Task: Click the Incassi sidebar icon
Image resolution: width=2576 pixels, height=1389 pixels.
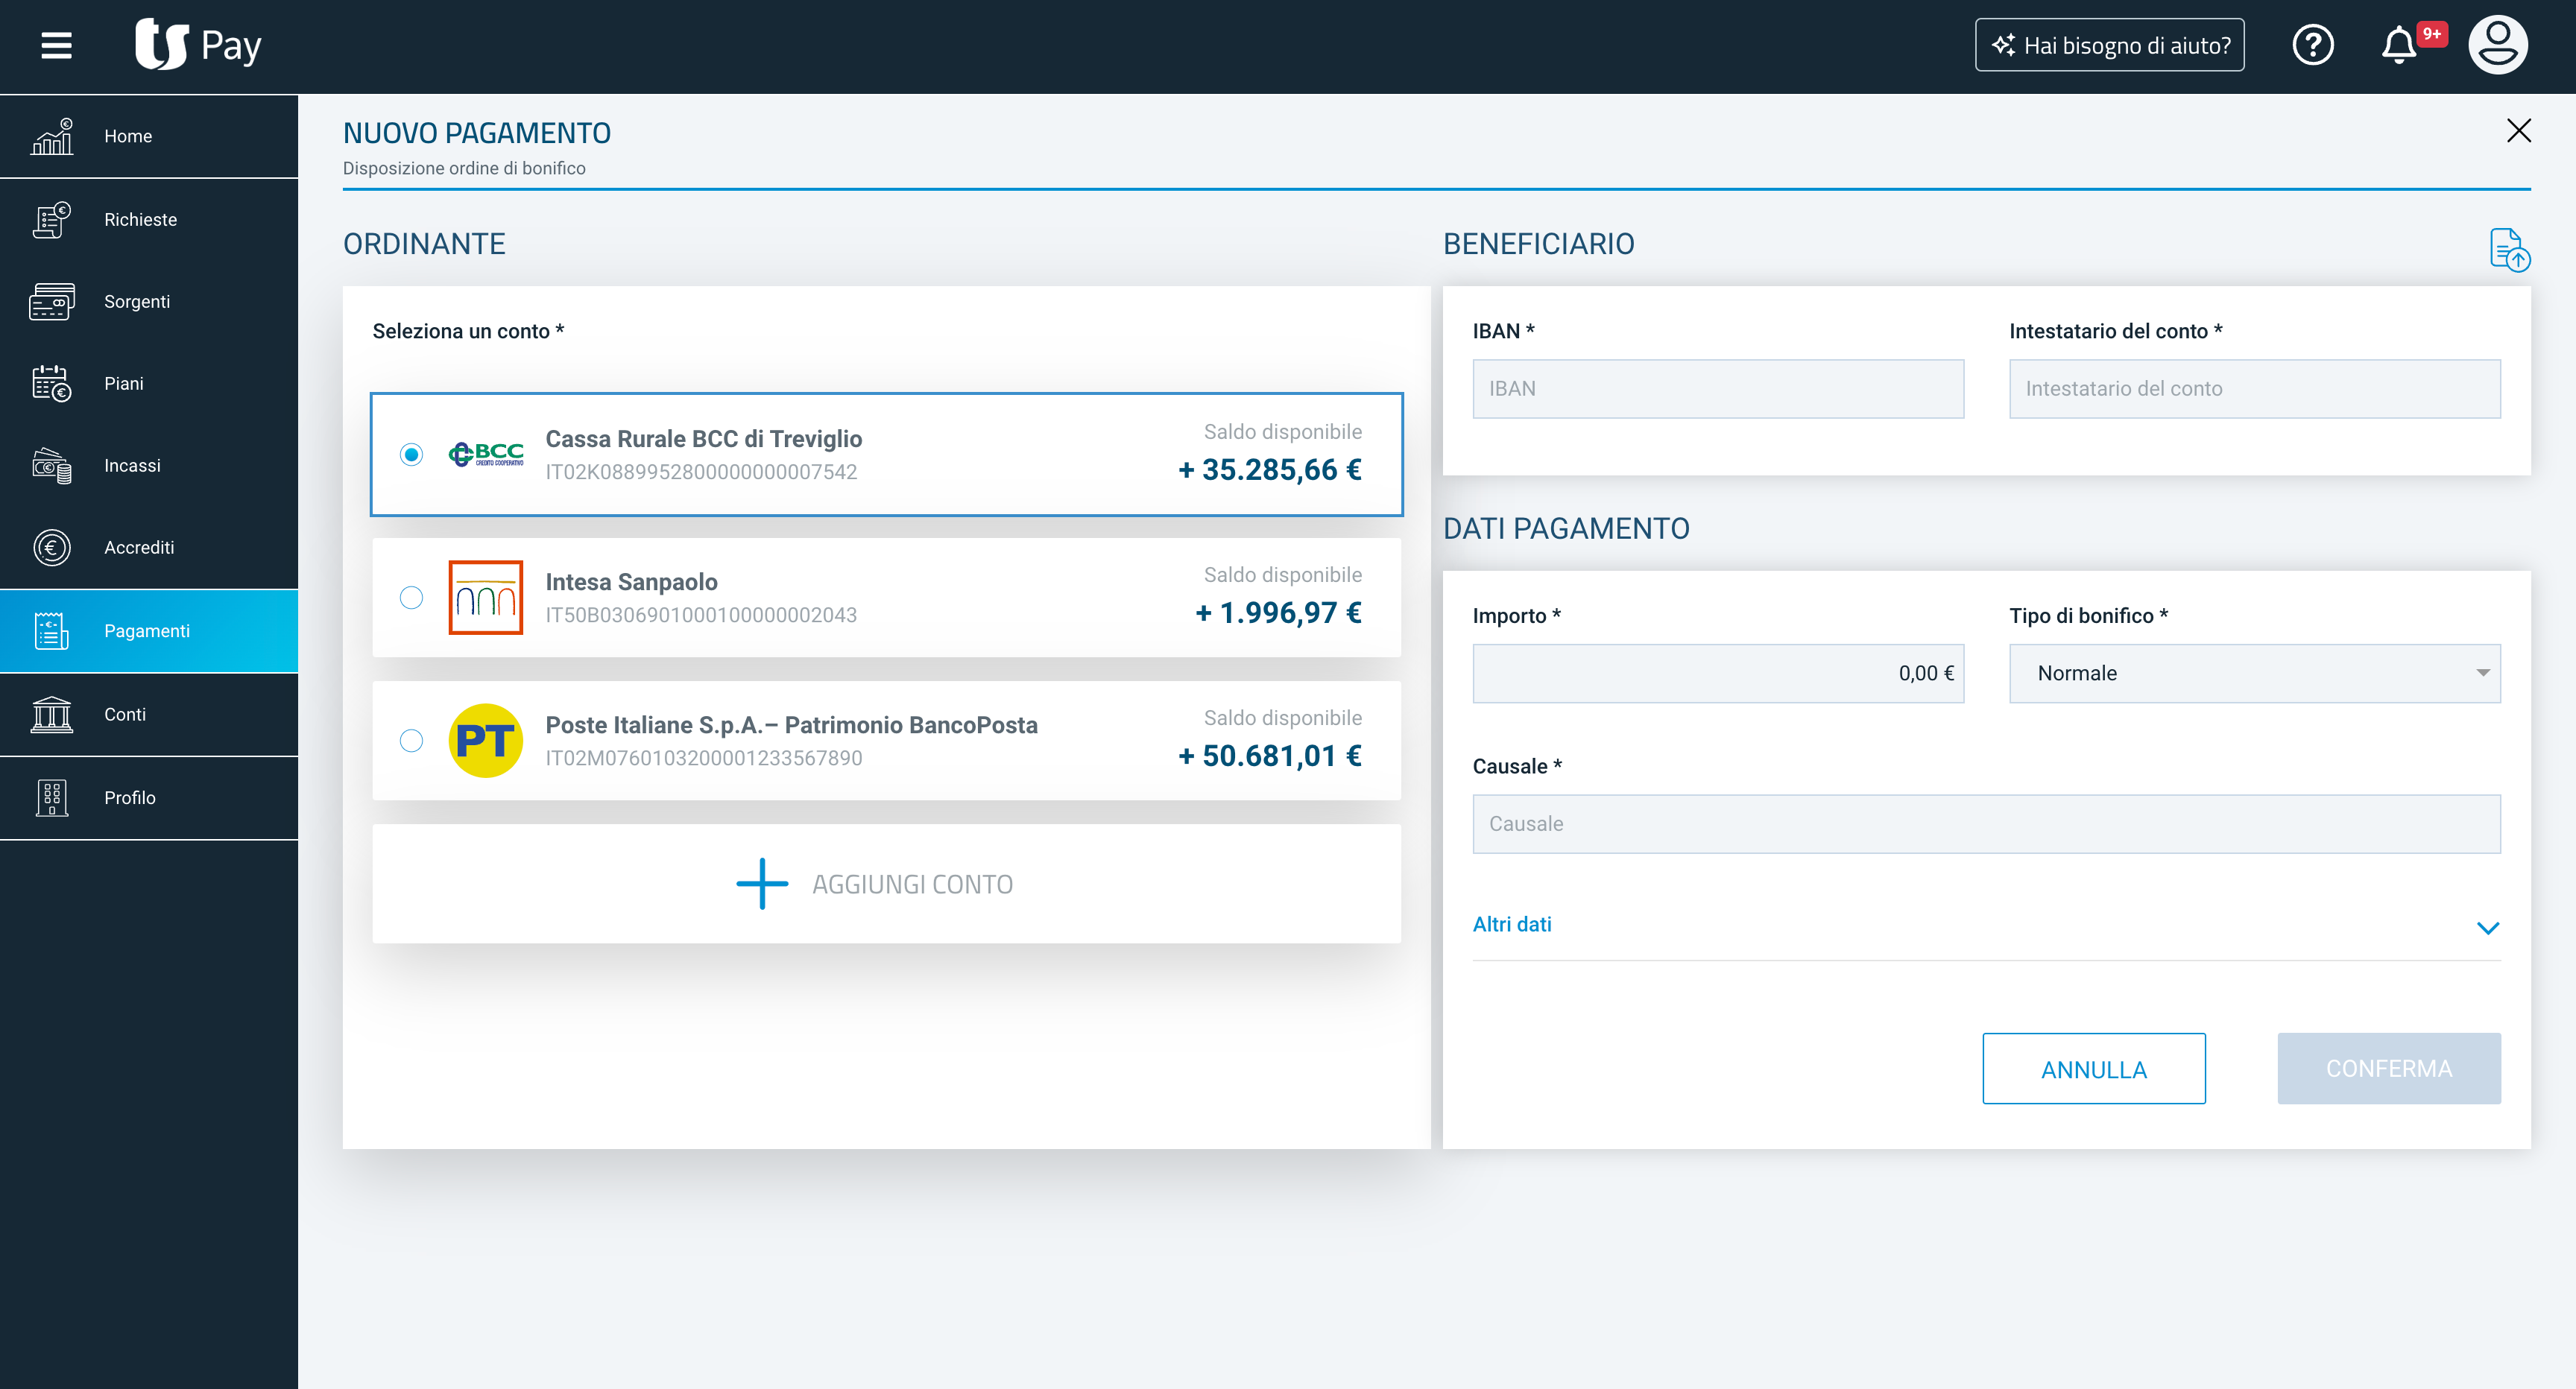Action: tap(51, 465)
